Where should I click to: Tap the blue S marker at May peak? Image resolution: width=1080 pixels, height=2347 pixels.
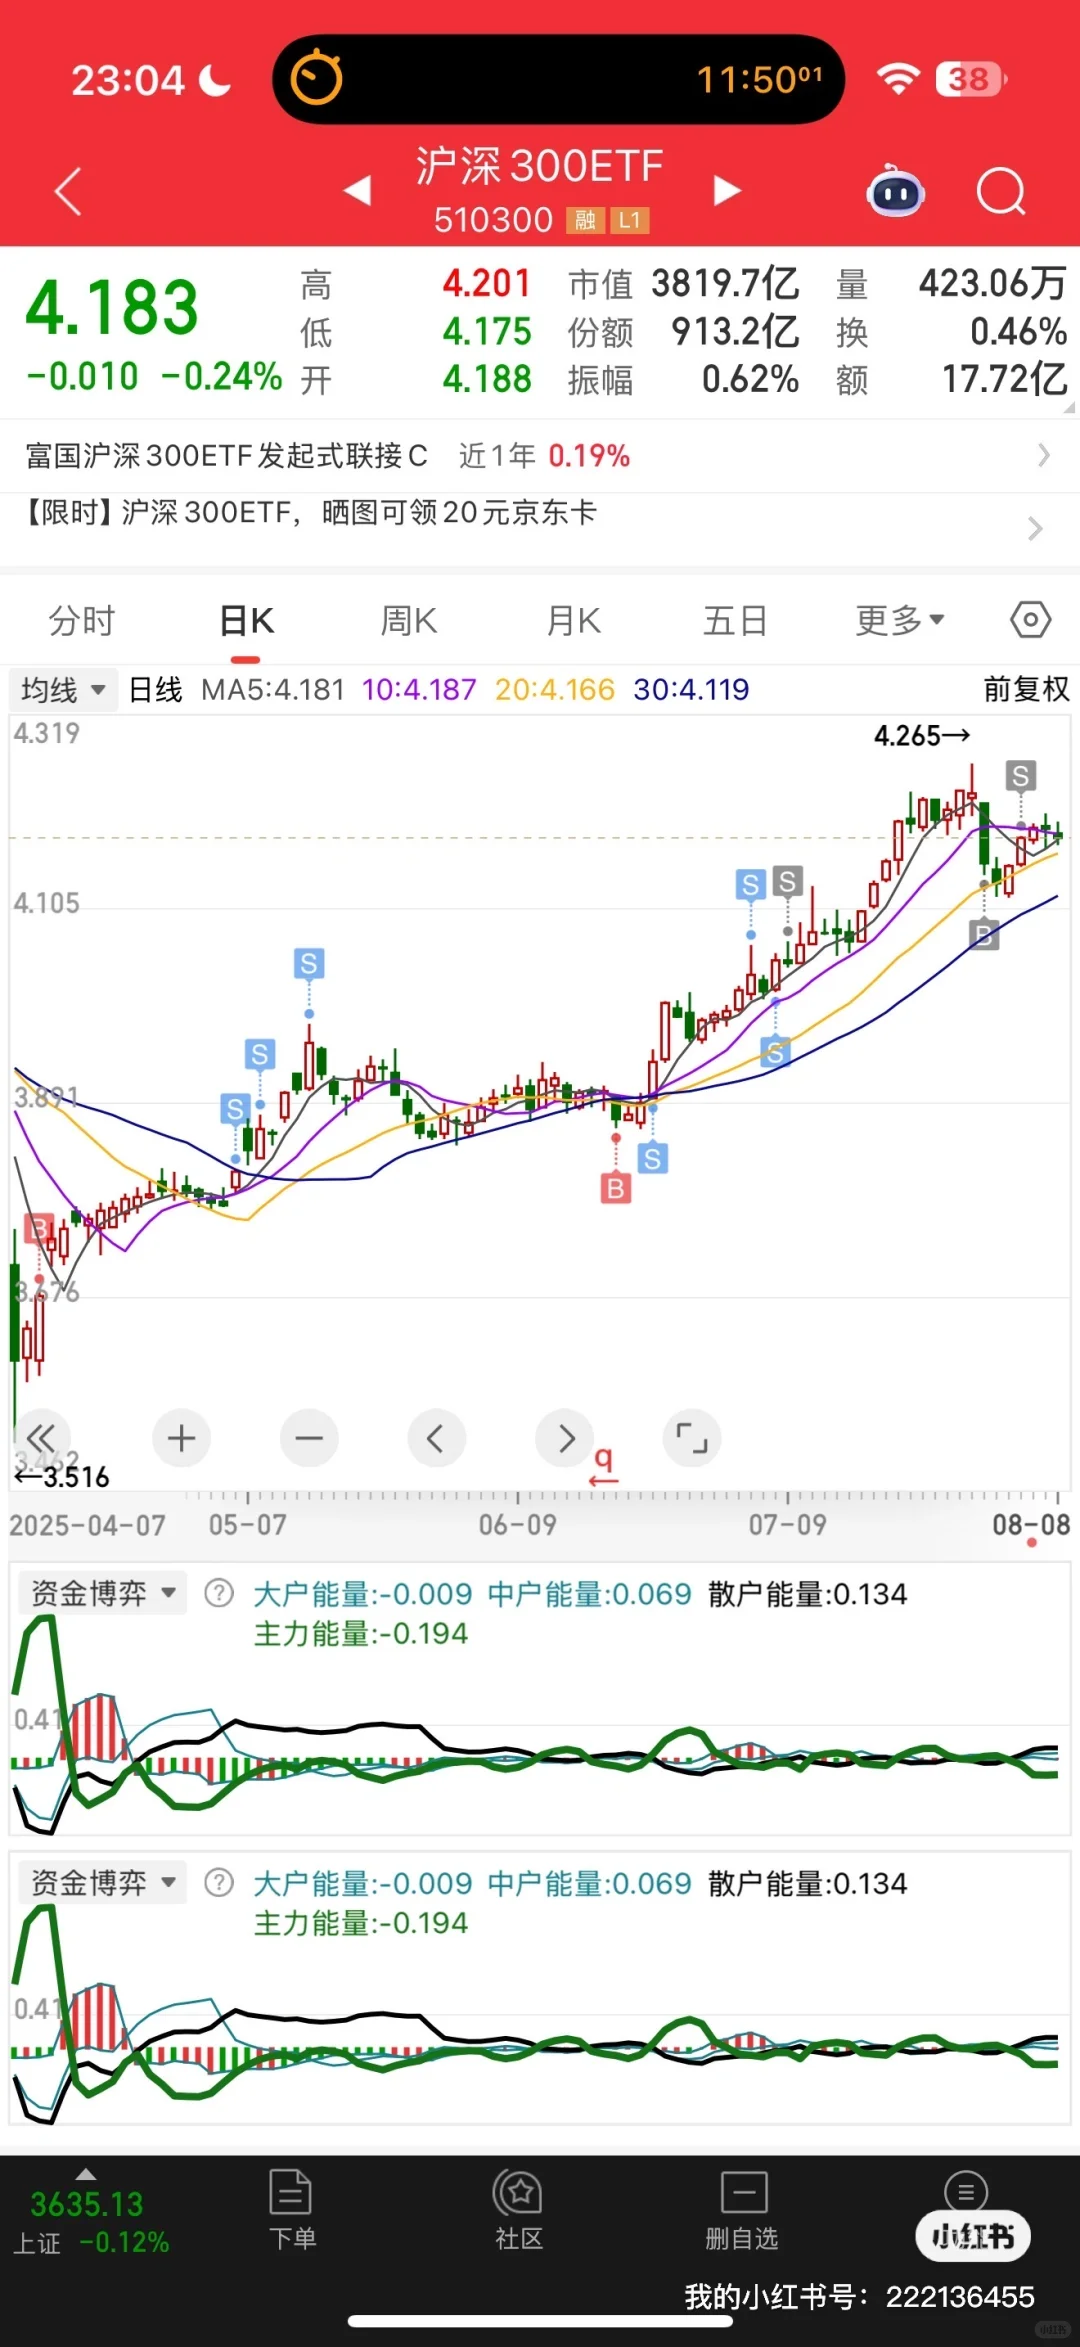pyautogui.click(x=308, y=964)
